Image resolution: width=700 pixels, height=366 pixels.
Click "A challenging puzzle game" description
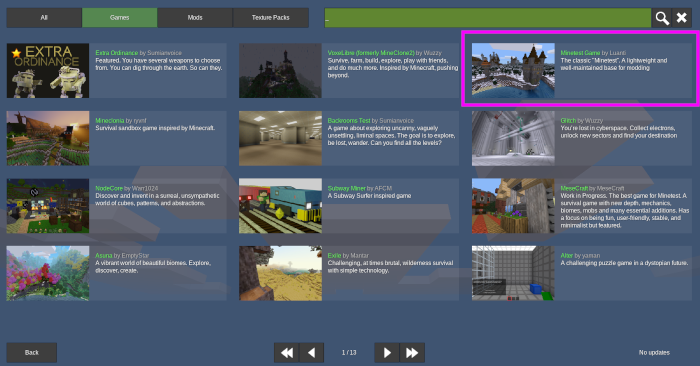[624, 263]
